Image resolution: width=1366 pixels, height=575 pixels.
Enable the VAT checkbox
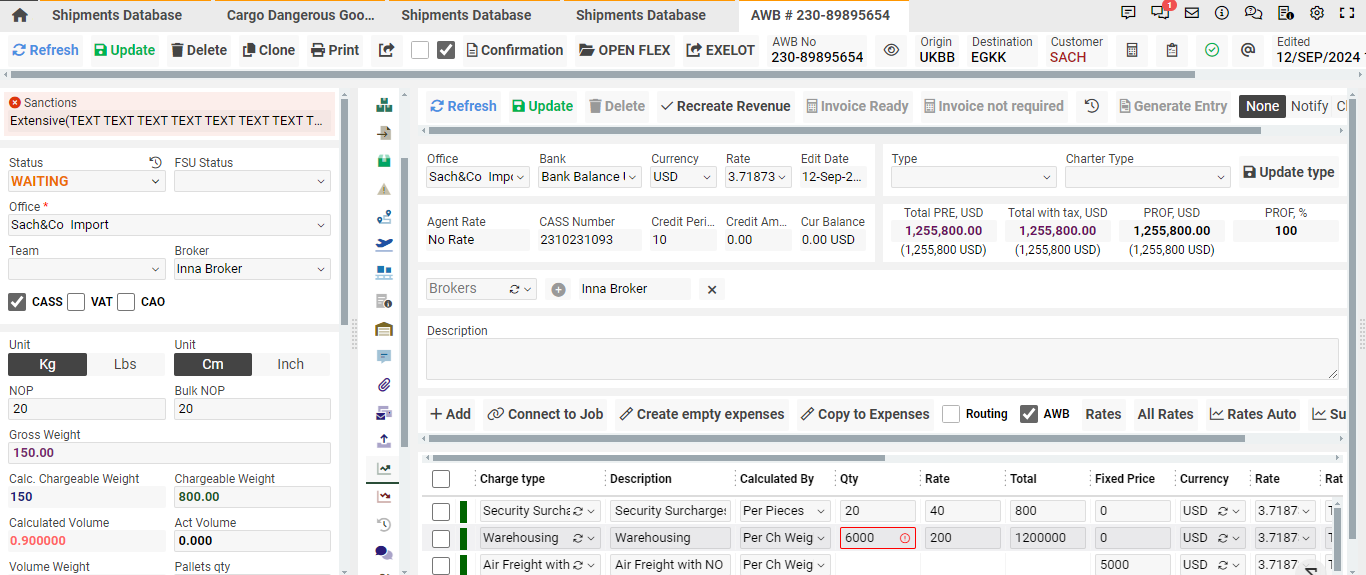(76, 302)
